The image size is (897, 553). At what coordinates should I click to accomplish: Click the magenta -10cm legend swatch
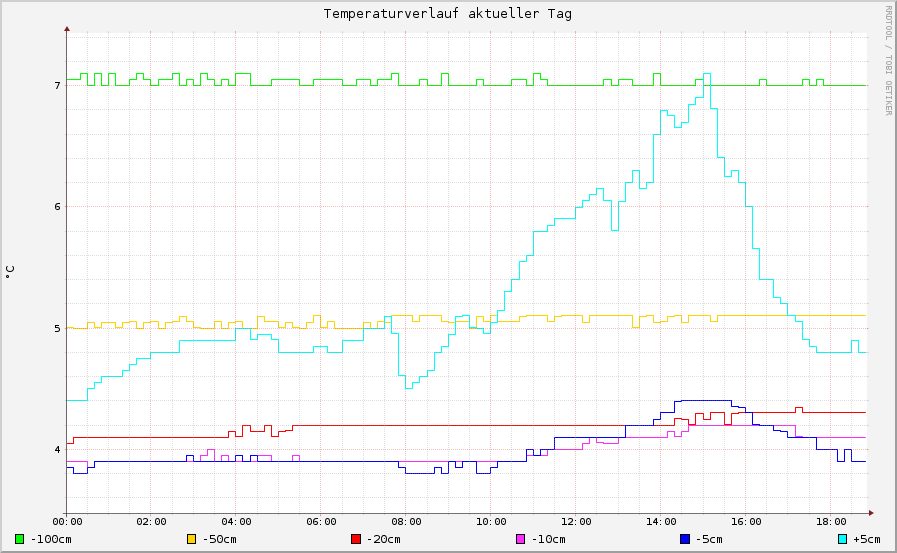point(521,539)
